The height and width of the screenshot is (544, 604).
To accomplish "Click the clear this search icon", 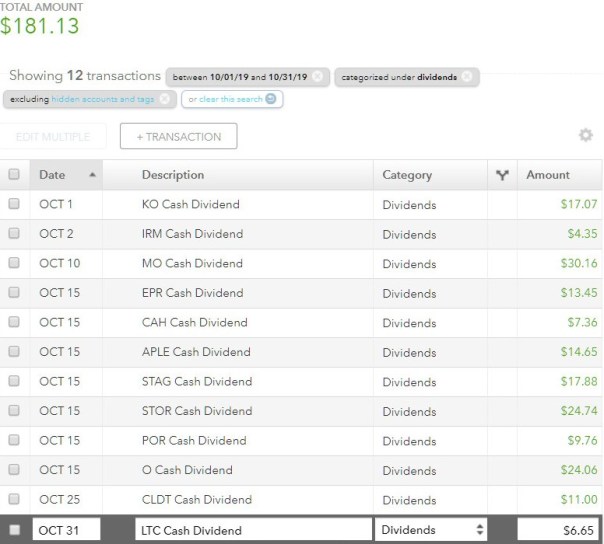I will click(x=271, y=99).
